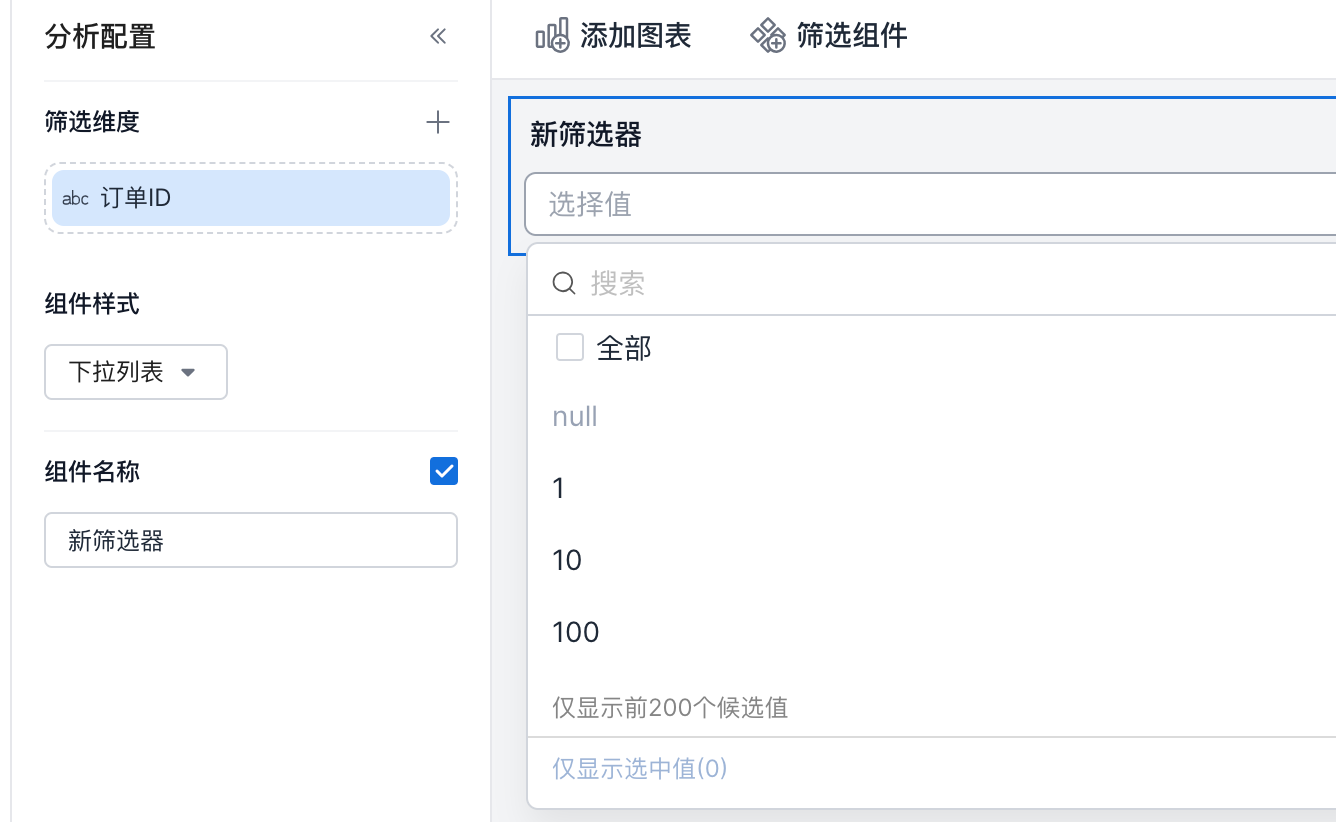Check the 全部 checkbox
Viewport: 1336px width, 822px height.
click(570, 348)
